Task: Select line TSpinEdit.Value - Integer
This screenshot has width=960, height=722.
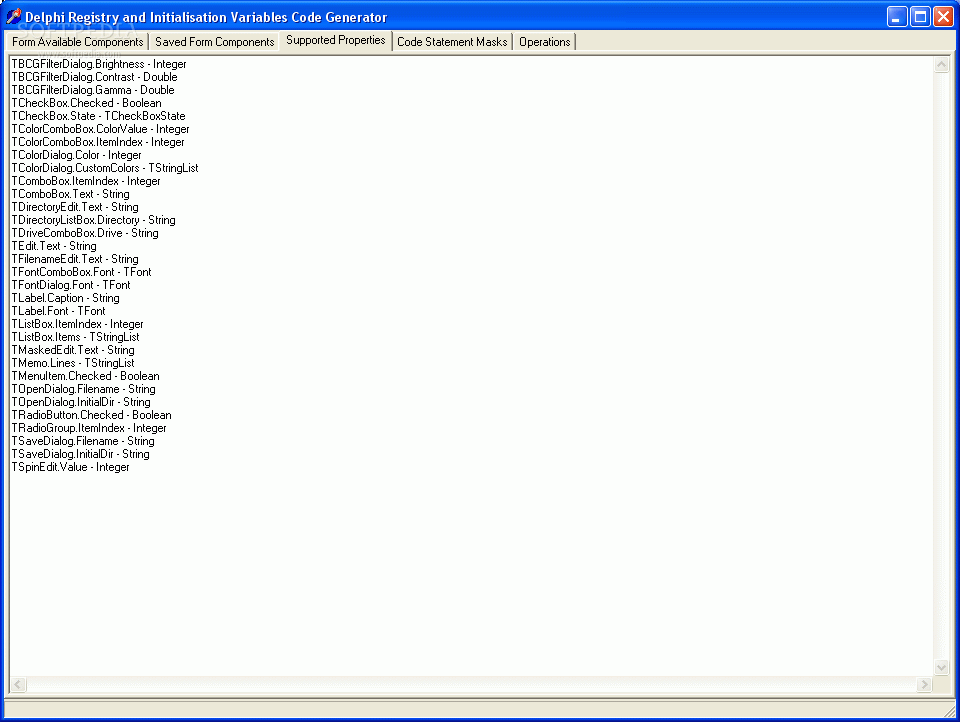Action: click(70, 467)
